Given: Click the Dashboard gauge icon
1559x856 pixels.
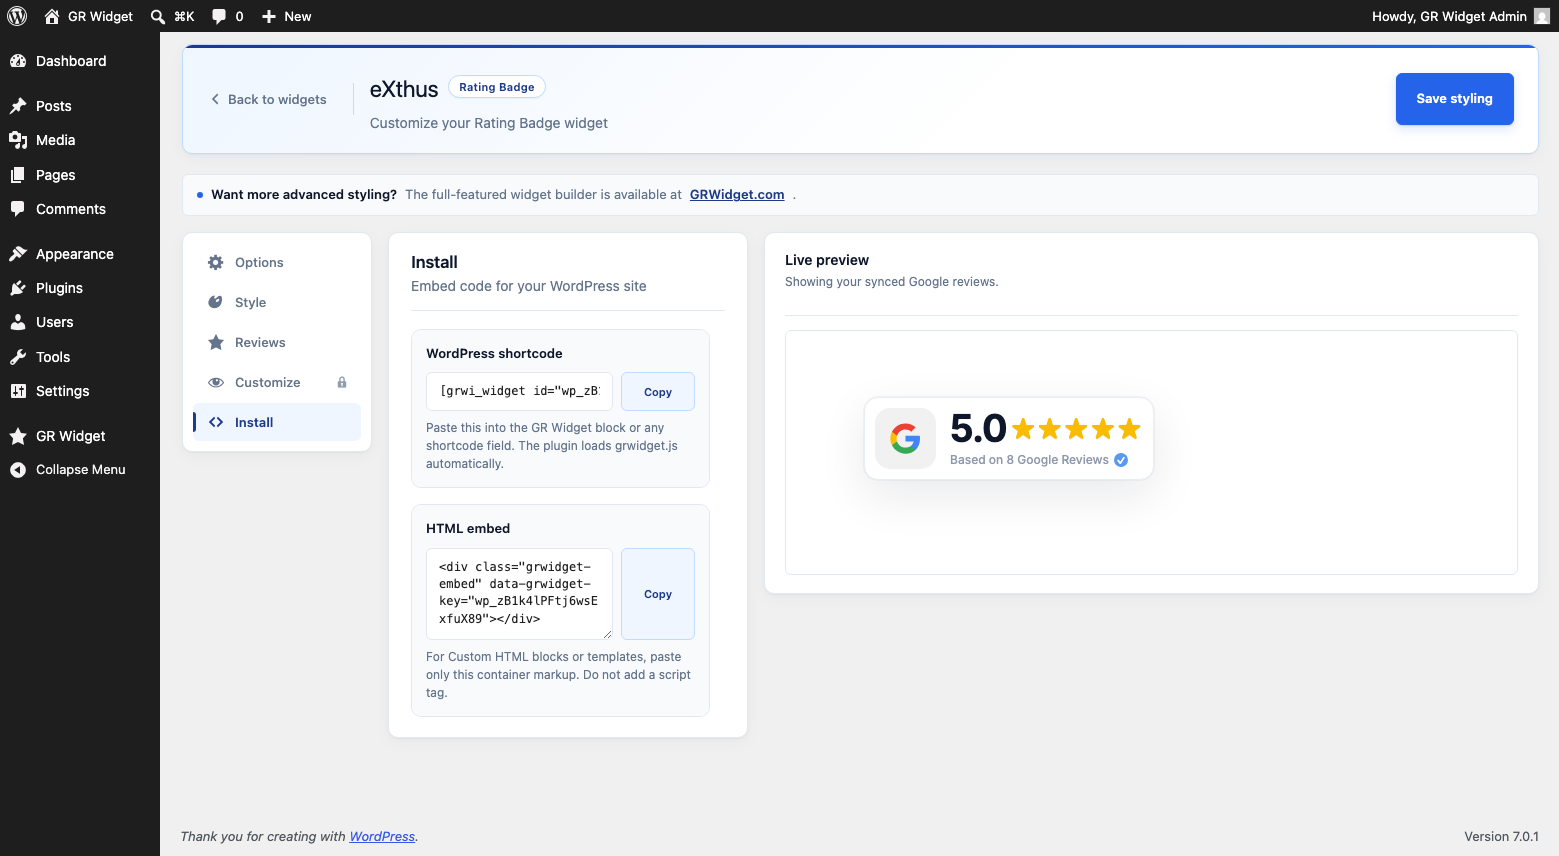Looking at the screenshot, I should (x=18, y=61).
